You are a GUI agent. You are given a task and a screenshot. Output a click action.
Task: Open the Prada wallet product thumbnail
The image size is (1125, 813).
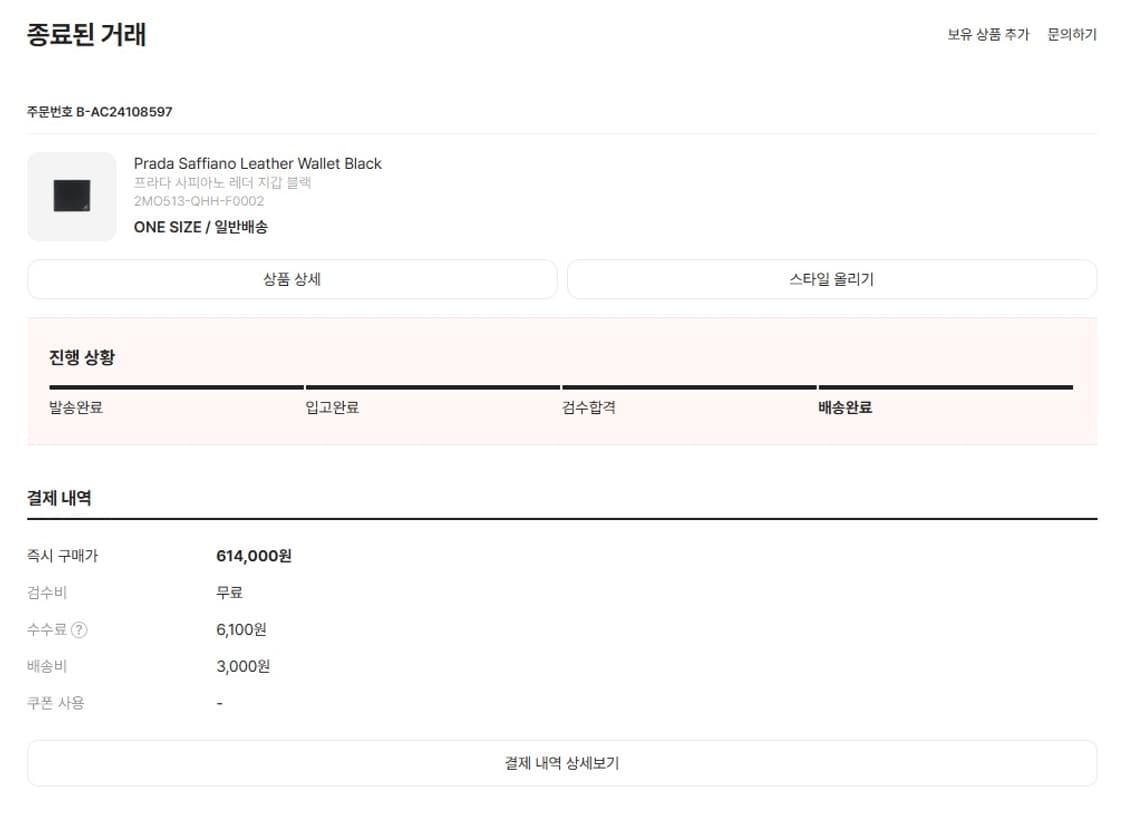tap(72, 196)
